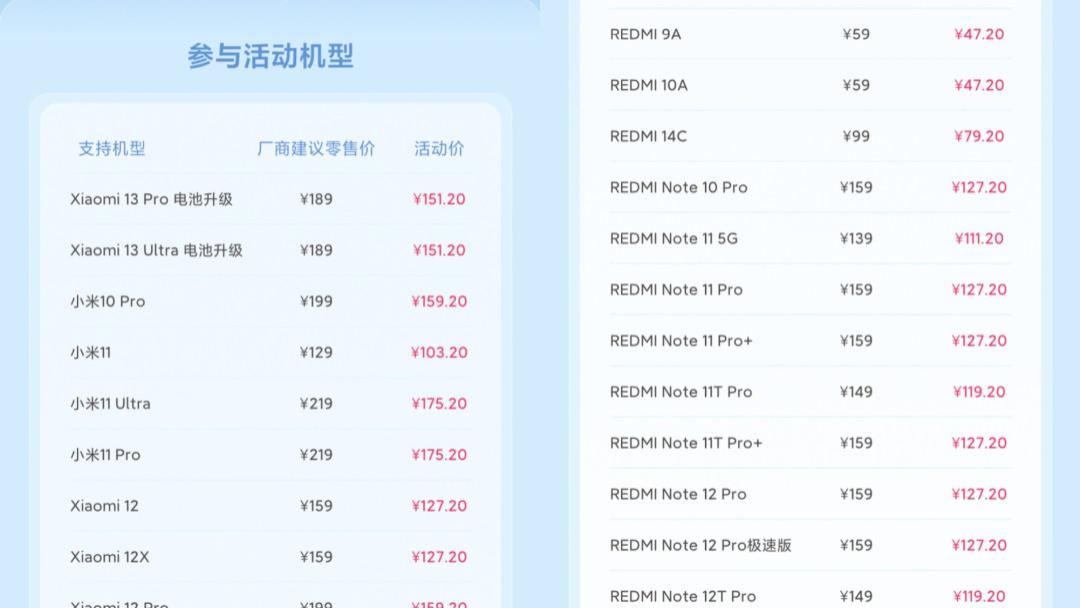The height and width of the screenshot is (608, 1080).
Task: Click the 厂商建议零售价 column header
Action: (x=316, y=148)
